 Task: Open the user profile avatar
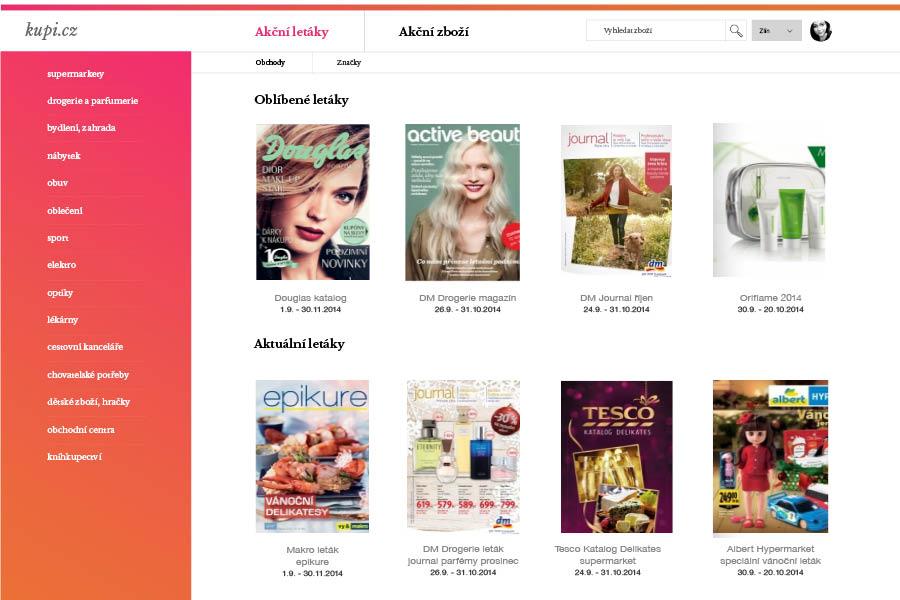click(x=820, y=30)
